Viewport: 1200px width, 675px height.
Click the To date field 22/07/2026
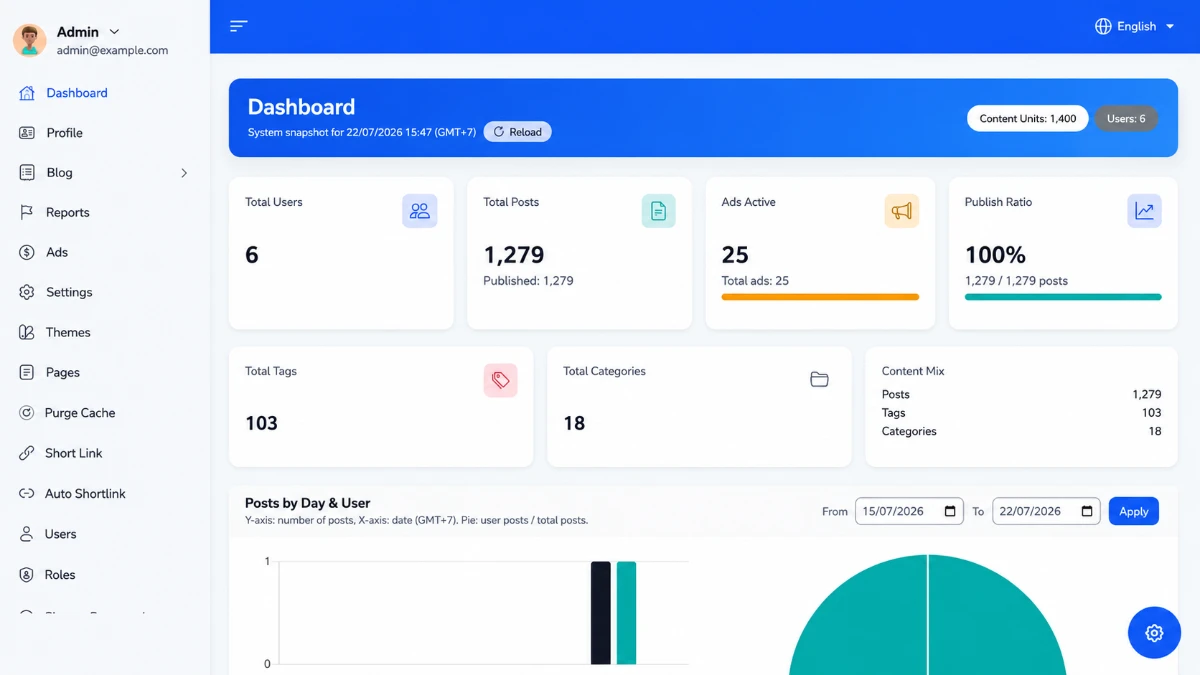[1046, 511]
